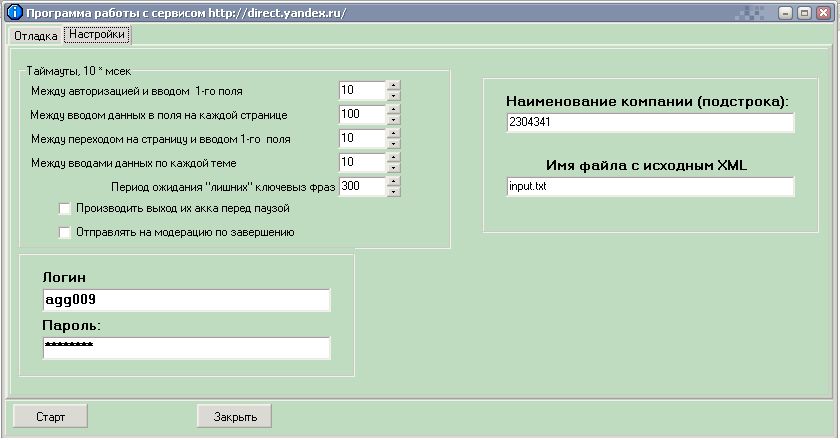Decrease the 'Между авторизацией и вводом 1-го поля' value

click(x=394, y=96)
